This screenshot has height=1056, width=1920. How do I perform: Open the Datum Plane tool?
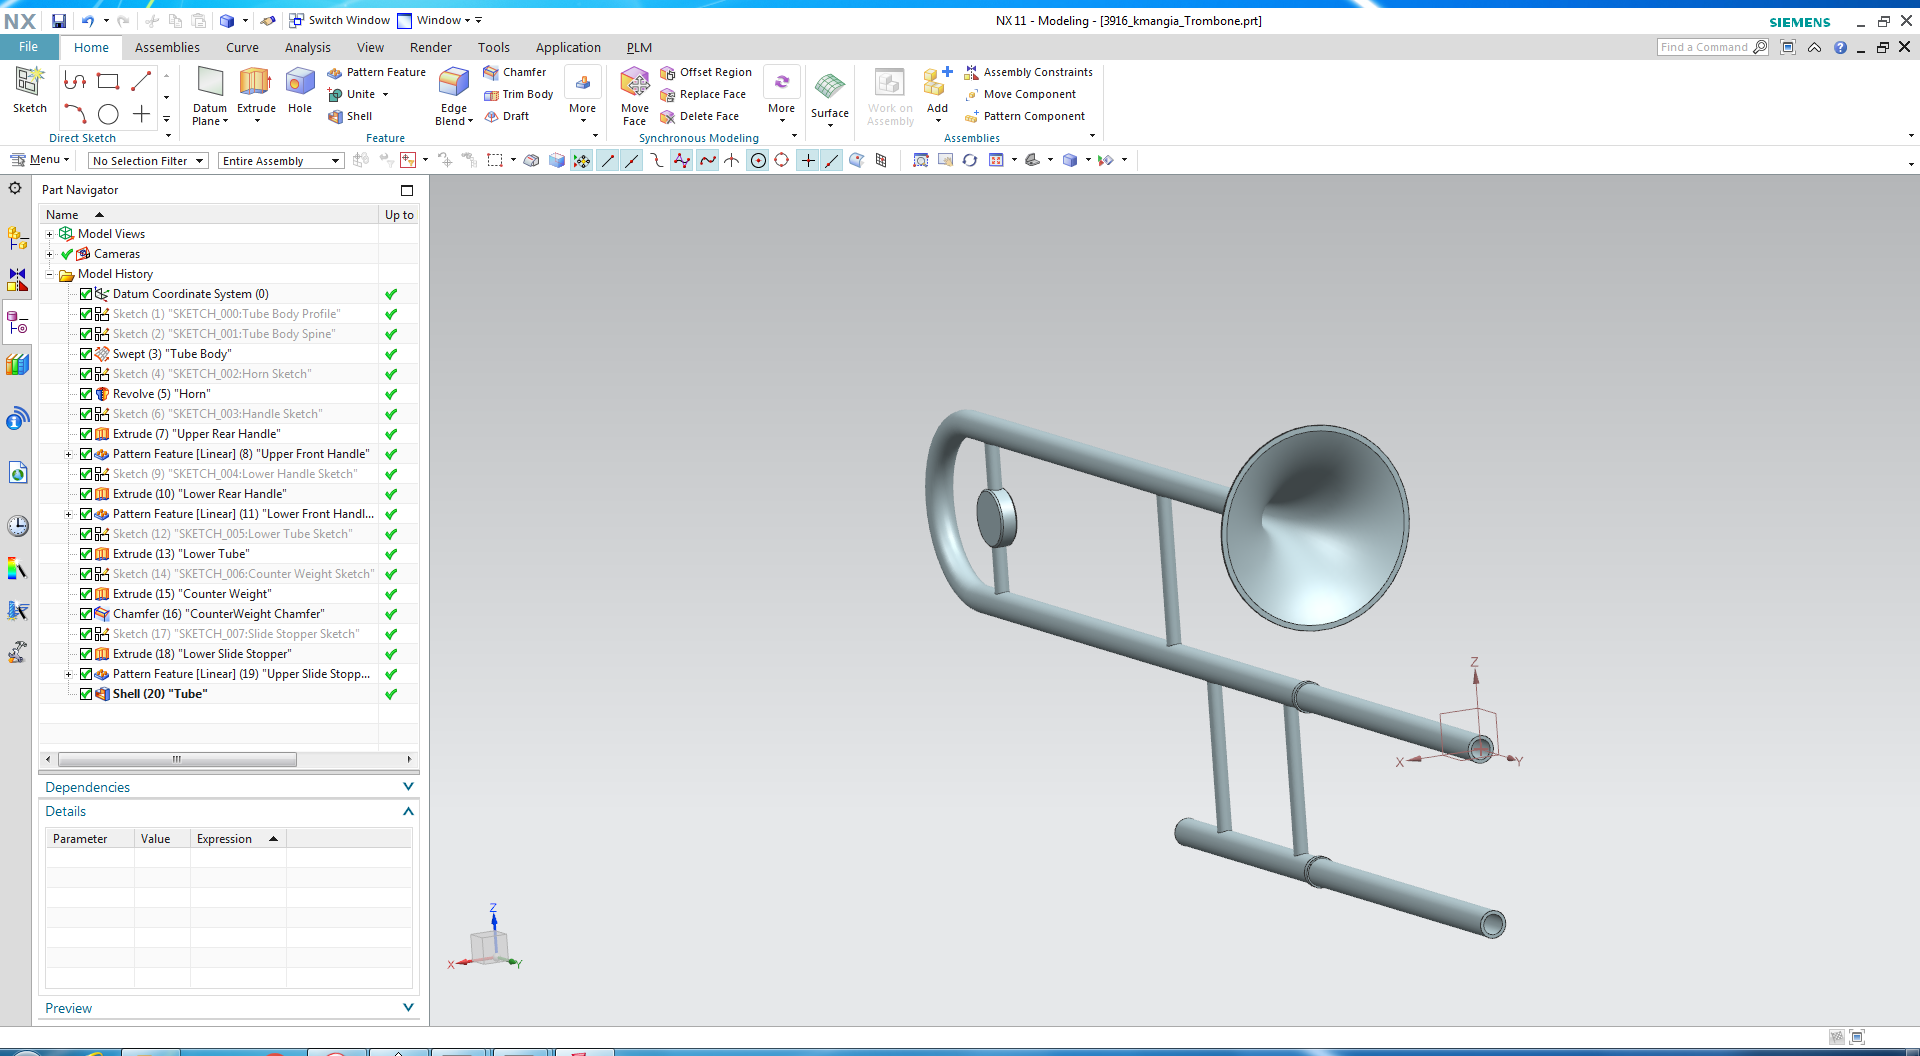tap(210, 84)
